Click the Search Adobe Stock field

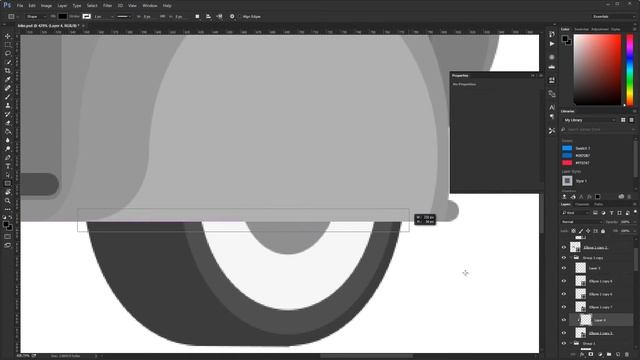[x=598, y=129]
